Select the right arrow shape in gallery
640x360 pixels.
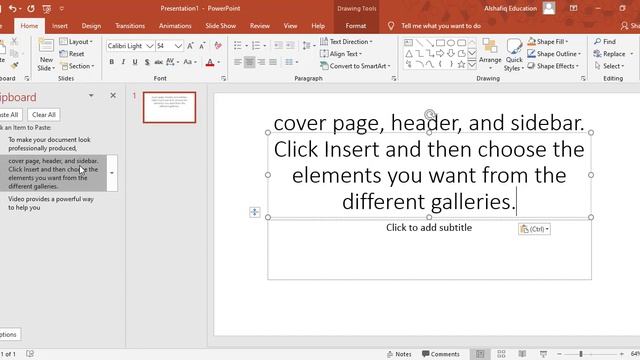(x=440, y=53)
